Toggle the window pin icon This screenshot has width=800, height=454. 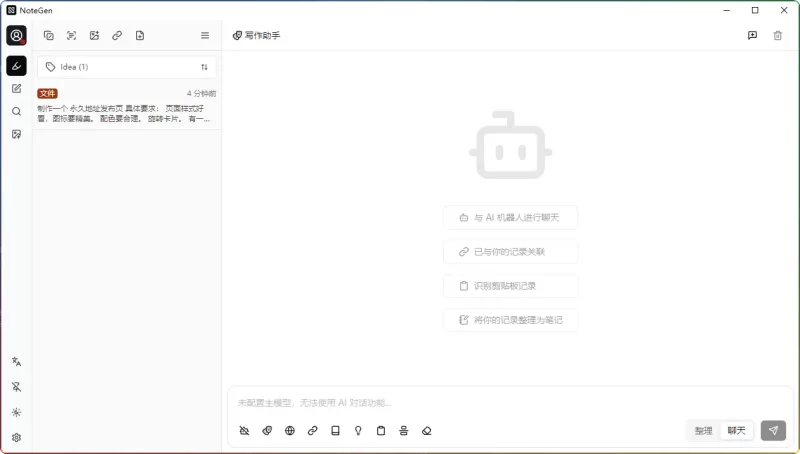tap(16, 387)
